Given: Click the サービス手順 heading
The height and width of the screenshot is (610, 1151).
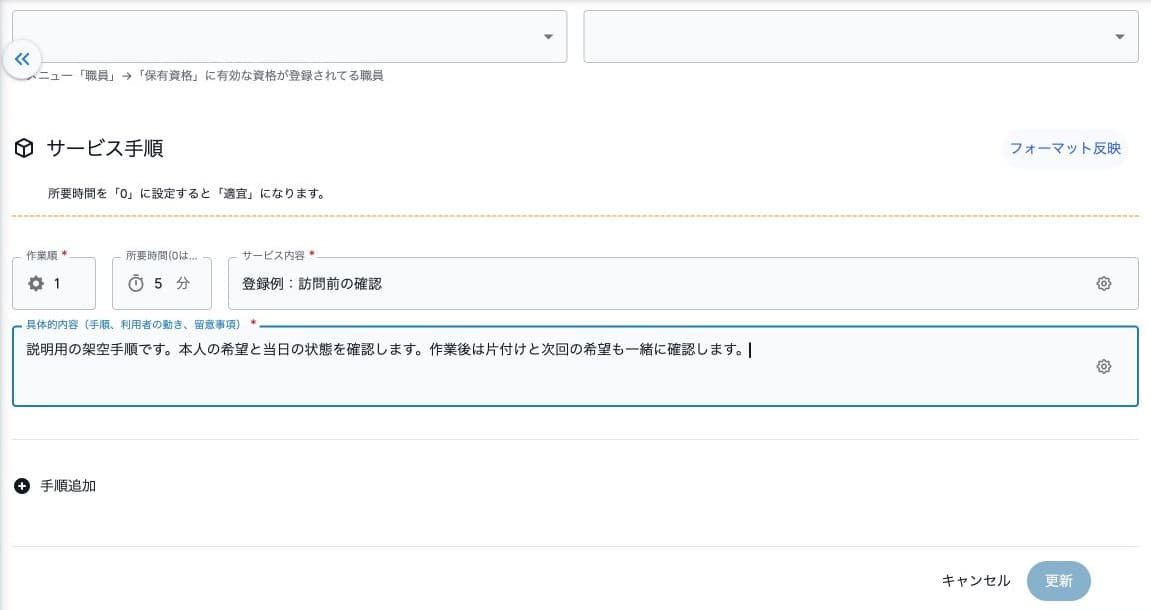Looking at the screenshot, I should (x=105, y=148).
